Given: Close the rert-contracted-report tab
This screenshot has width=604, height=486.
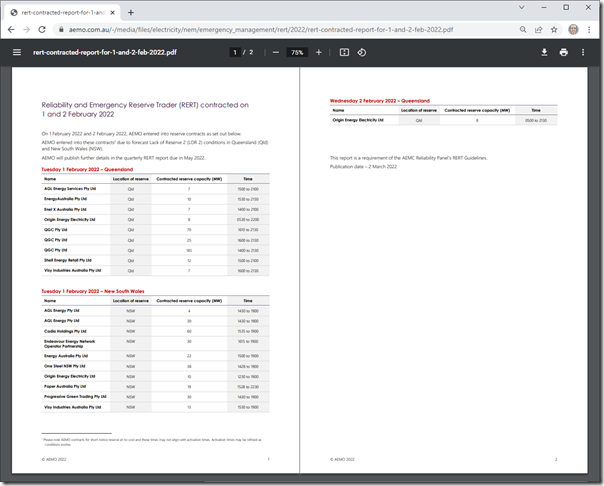Looking at the screenshot, I should point(112,13).
